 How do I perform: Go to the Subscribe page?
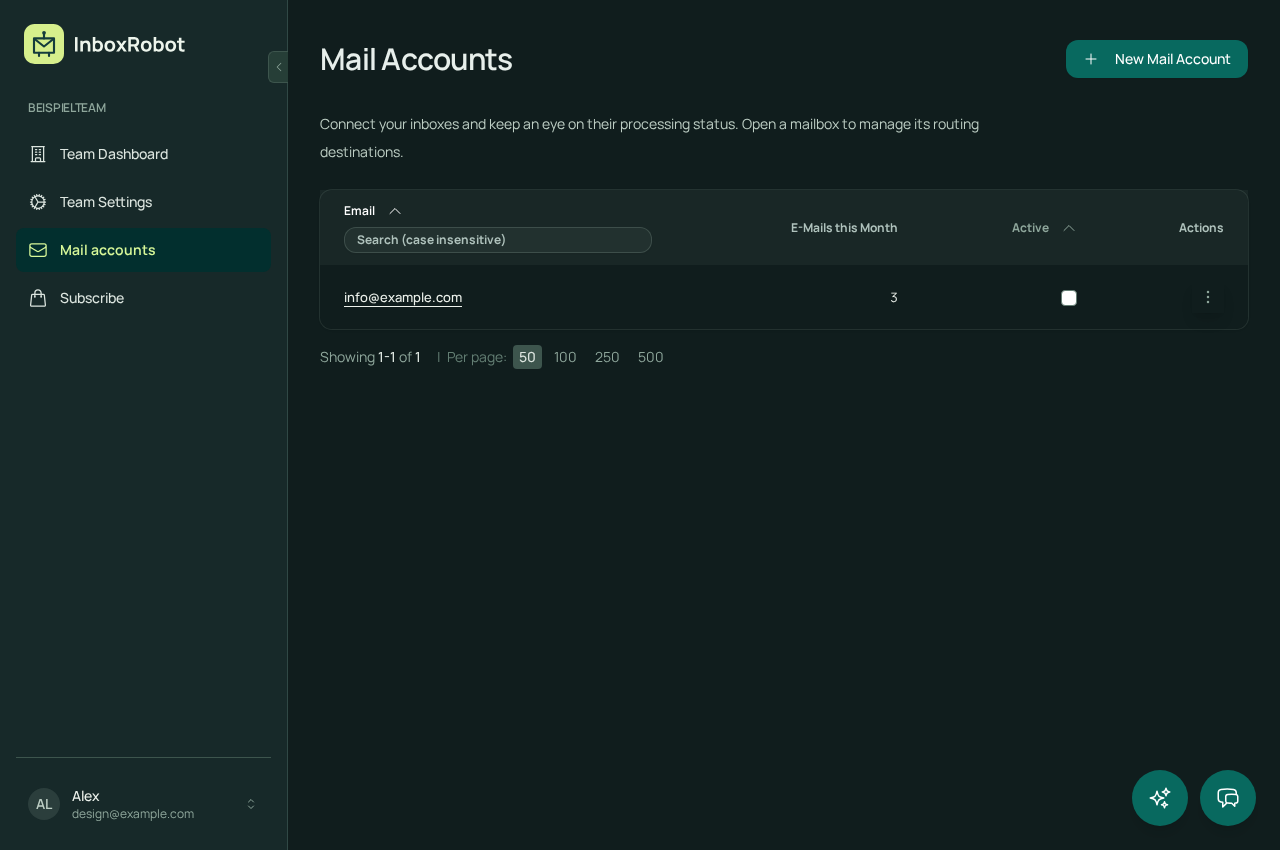click(143, 298)
